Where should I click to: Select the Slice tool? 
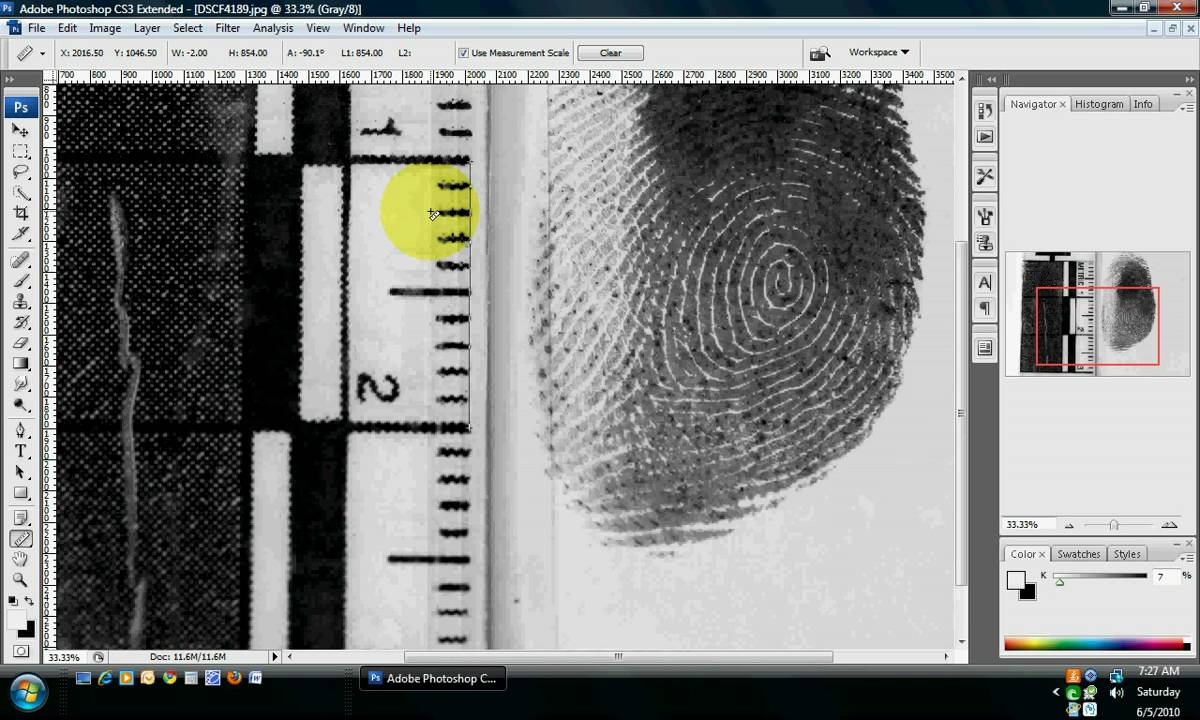[20, 234]
